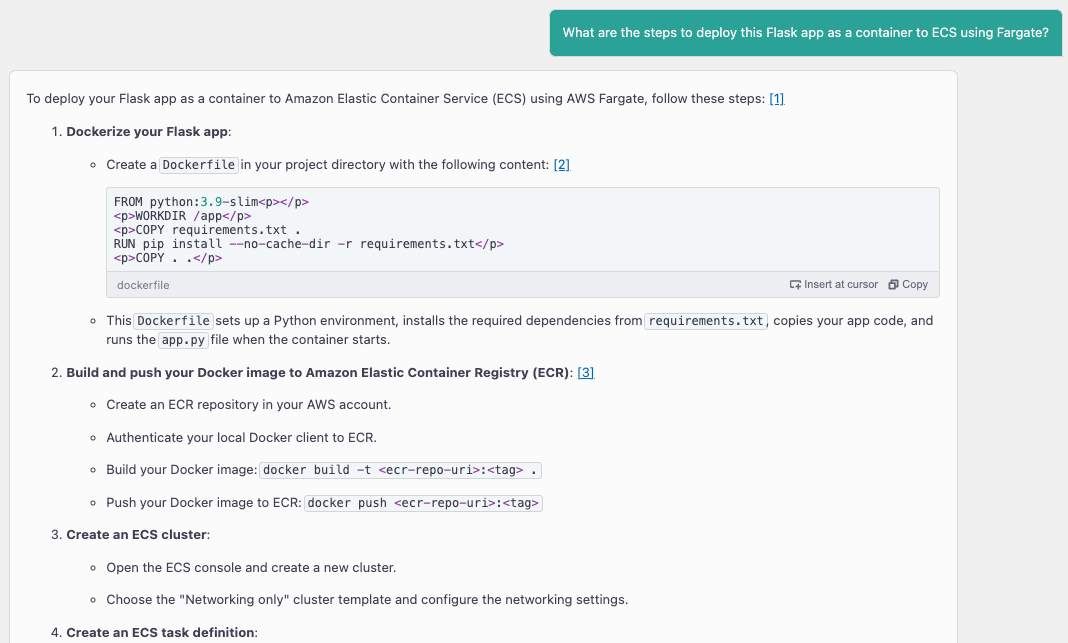This screenshot has width=1068, height=643.
Task: Click the "app.py" inline code snippet
Action: [183, 340]
